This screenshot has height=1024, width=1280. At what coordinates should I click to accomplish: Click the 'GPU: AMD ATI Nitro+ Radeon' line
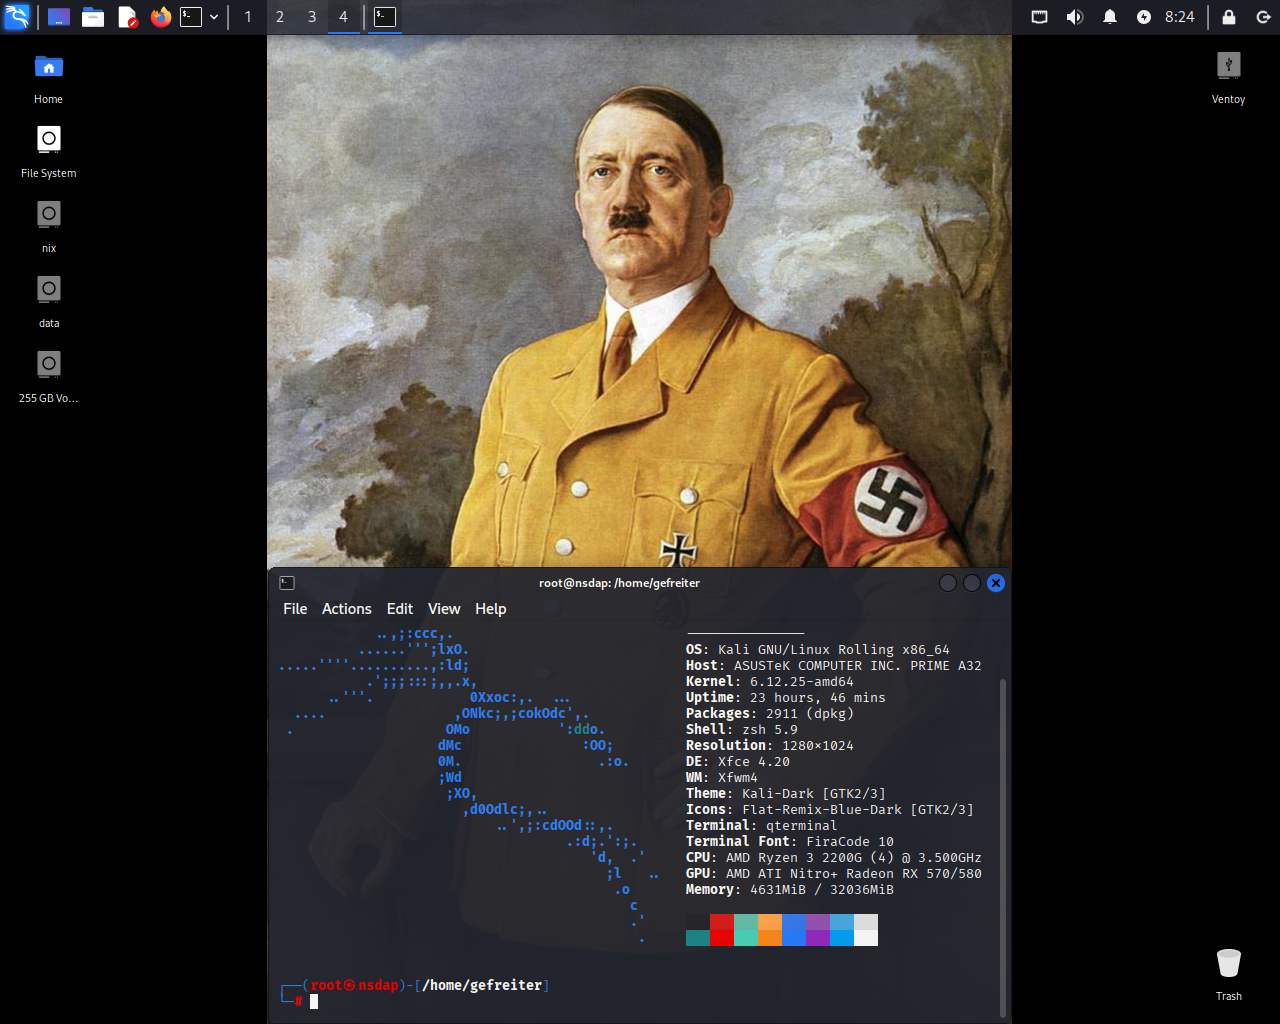(x=834, y=874)
